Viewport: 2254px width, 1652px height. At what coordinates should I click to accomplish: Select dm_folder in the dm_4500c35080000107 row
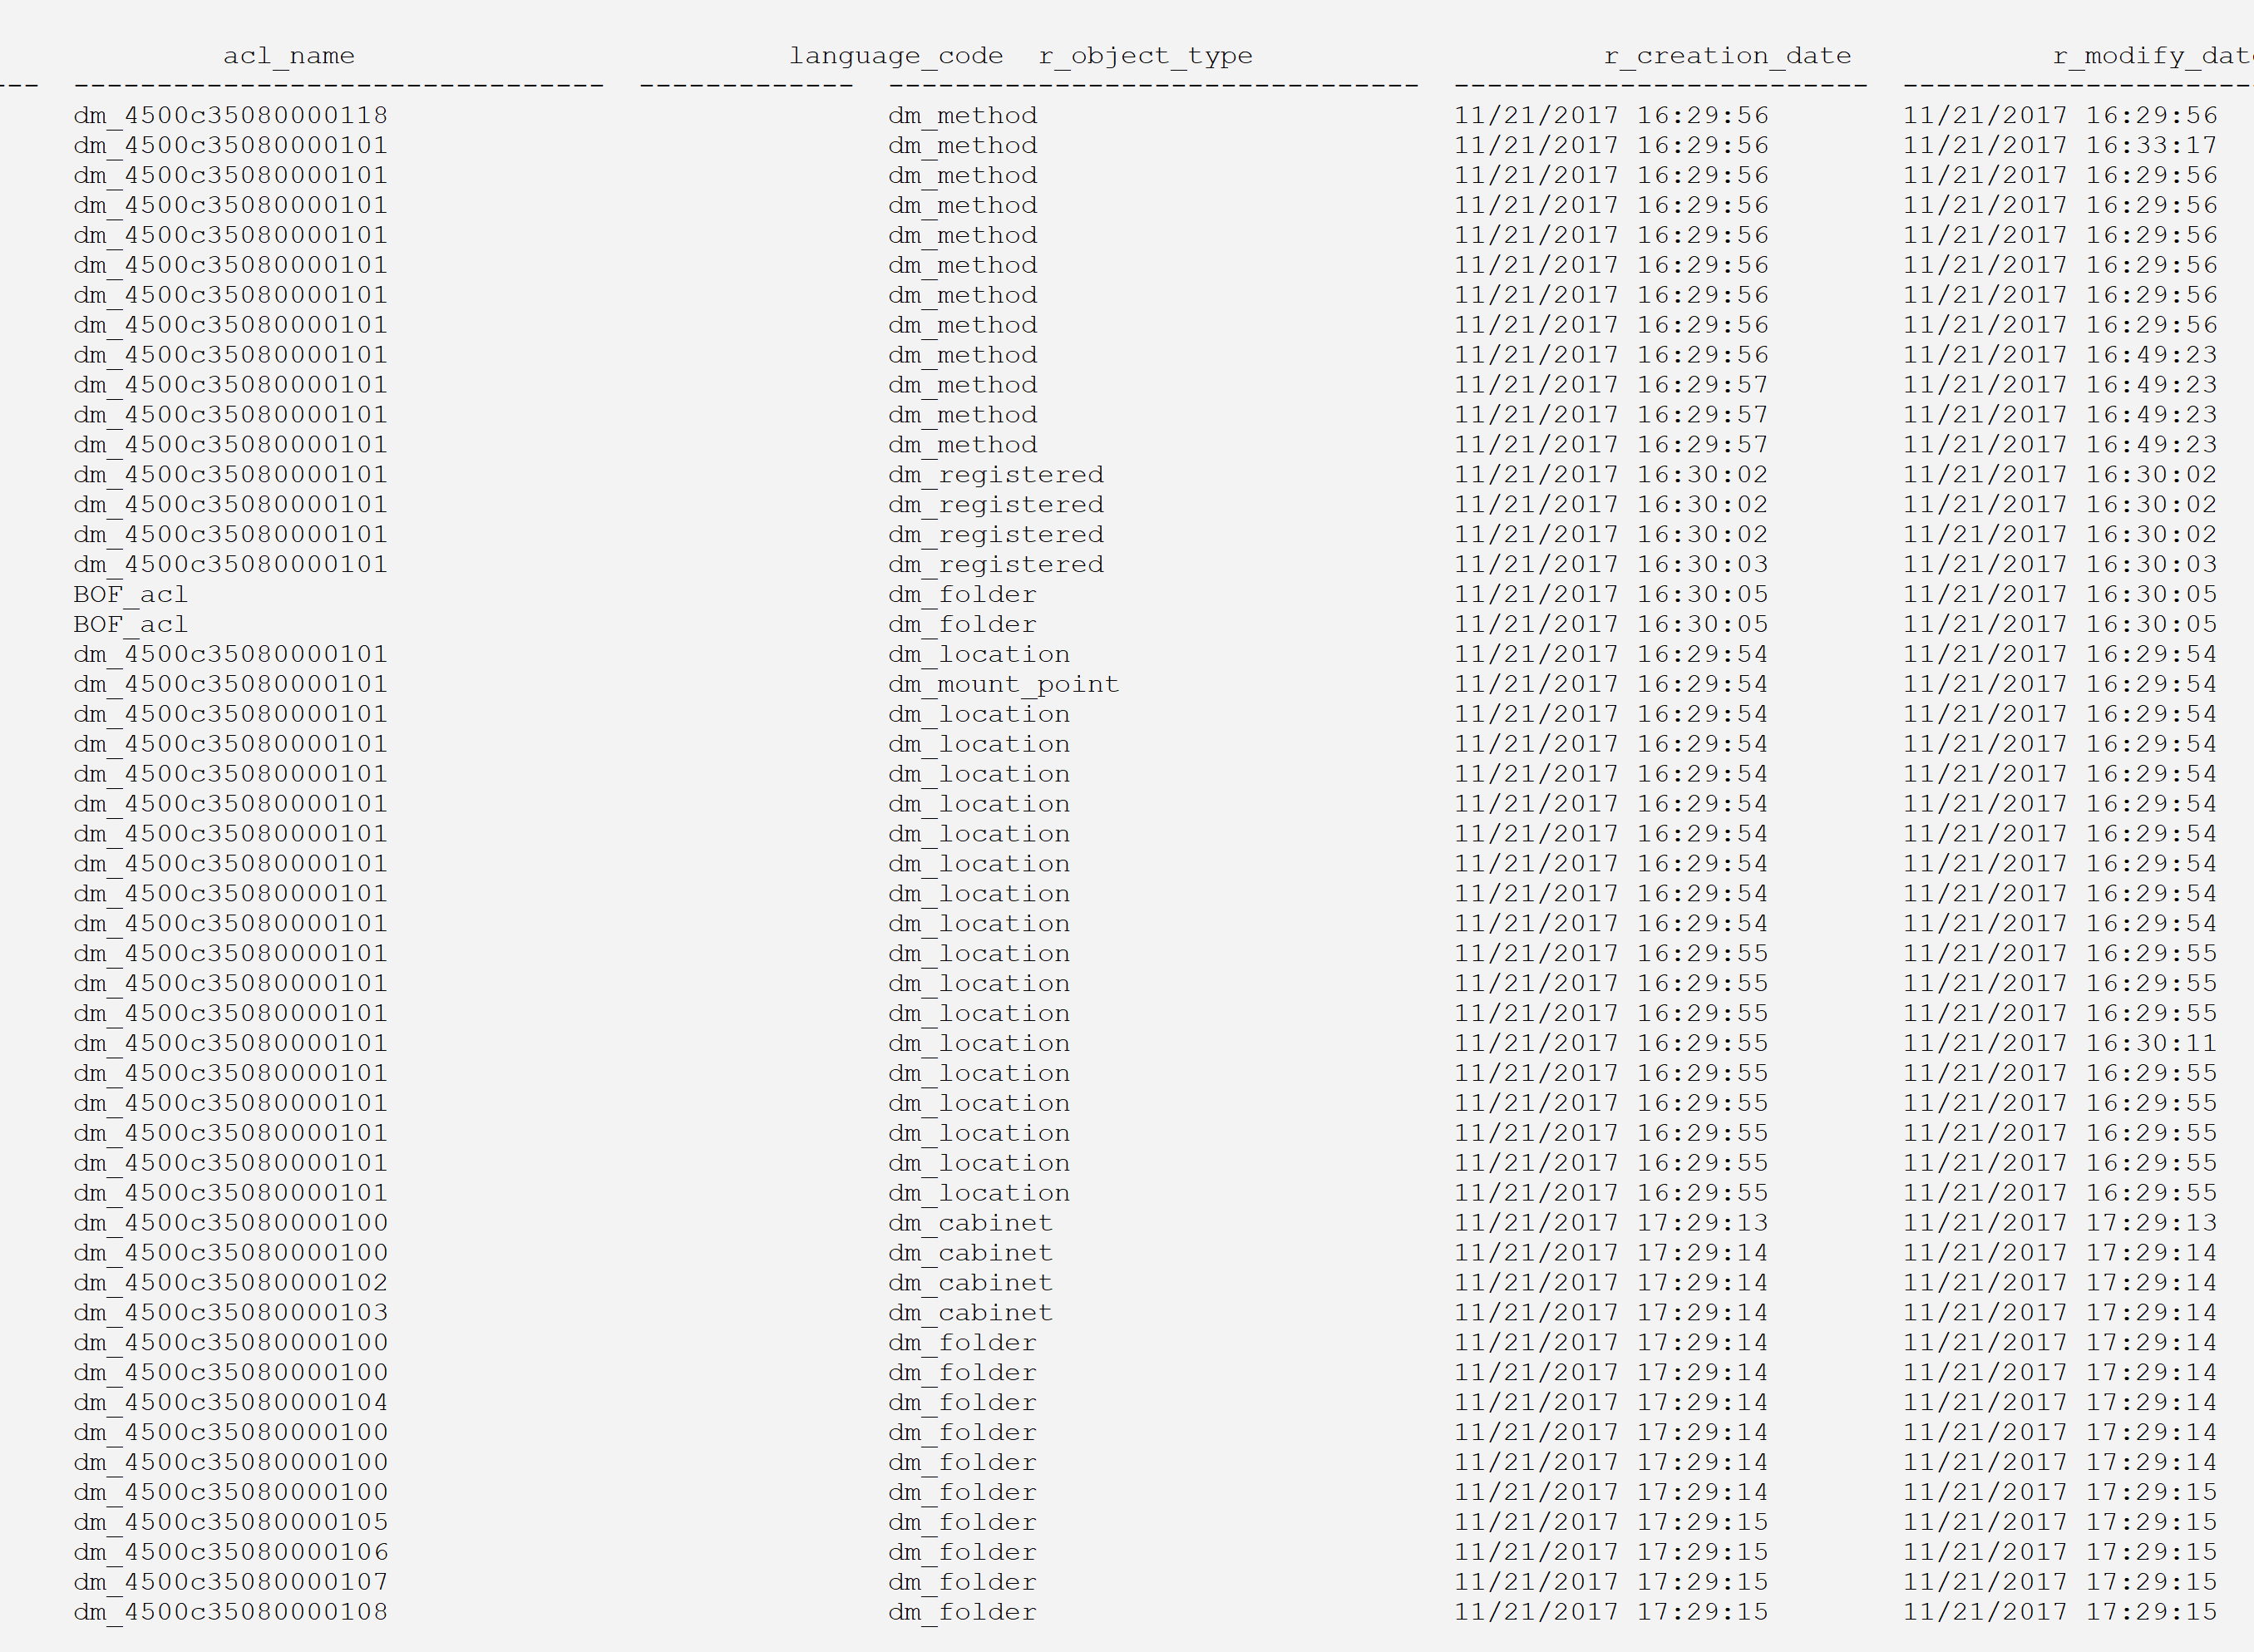(963, 1583)
